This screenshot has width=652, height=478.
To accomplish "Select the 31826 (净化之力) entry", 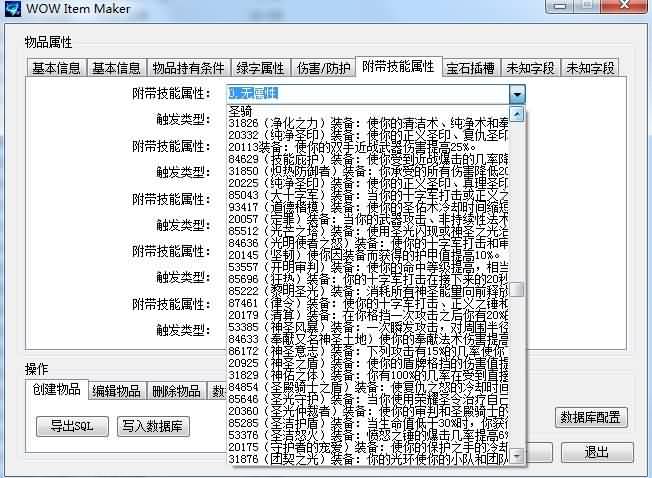I will coord(368,123).
